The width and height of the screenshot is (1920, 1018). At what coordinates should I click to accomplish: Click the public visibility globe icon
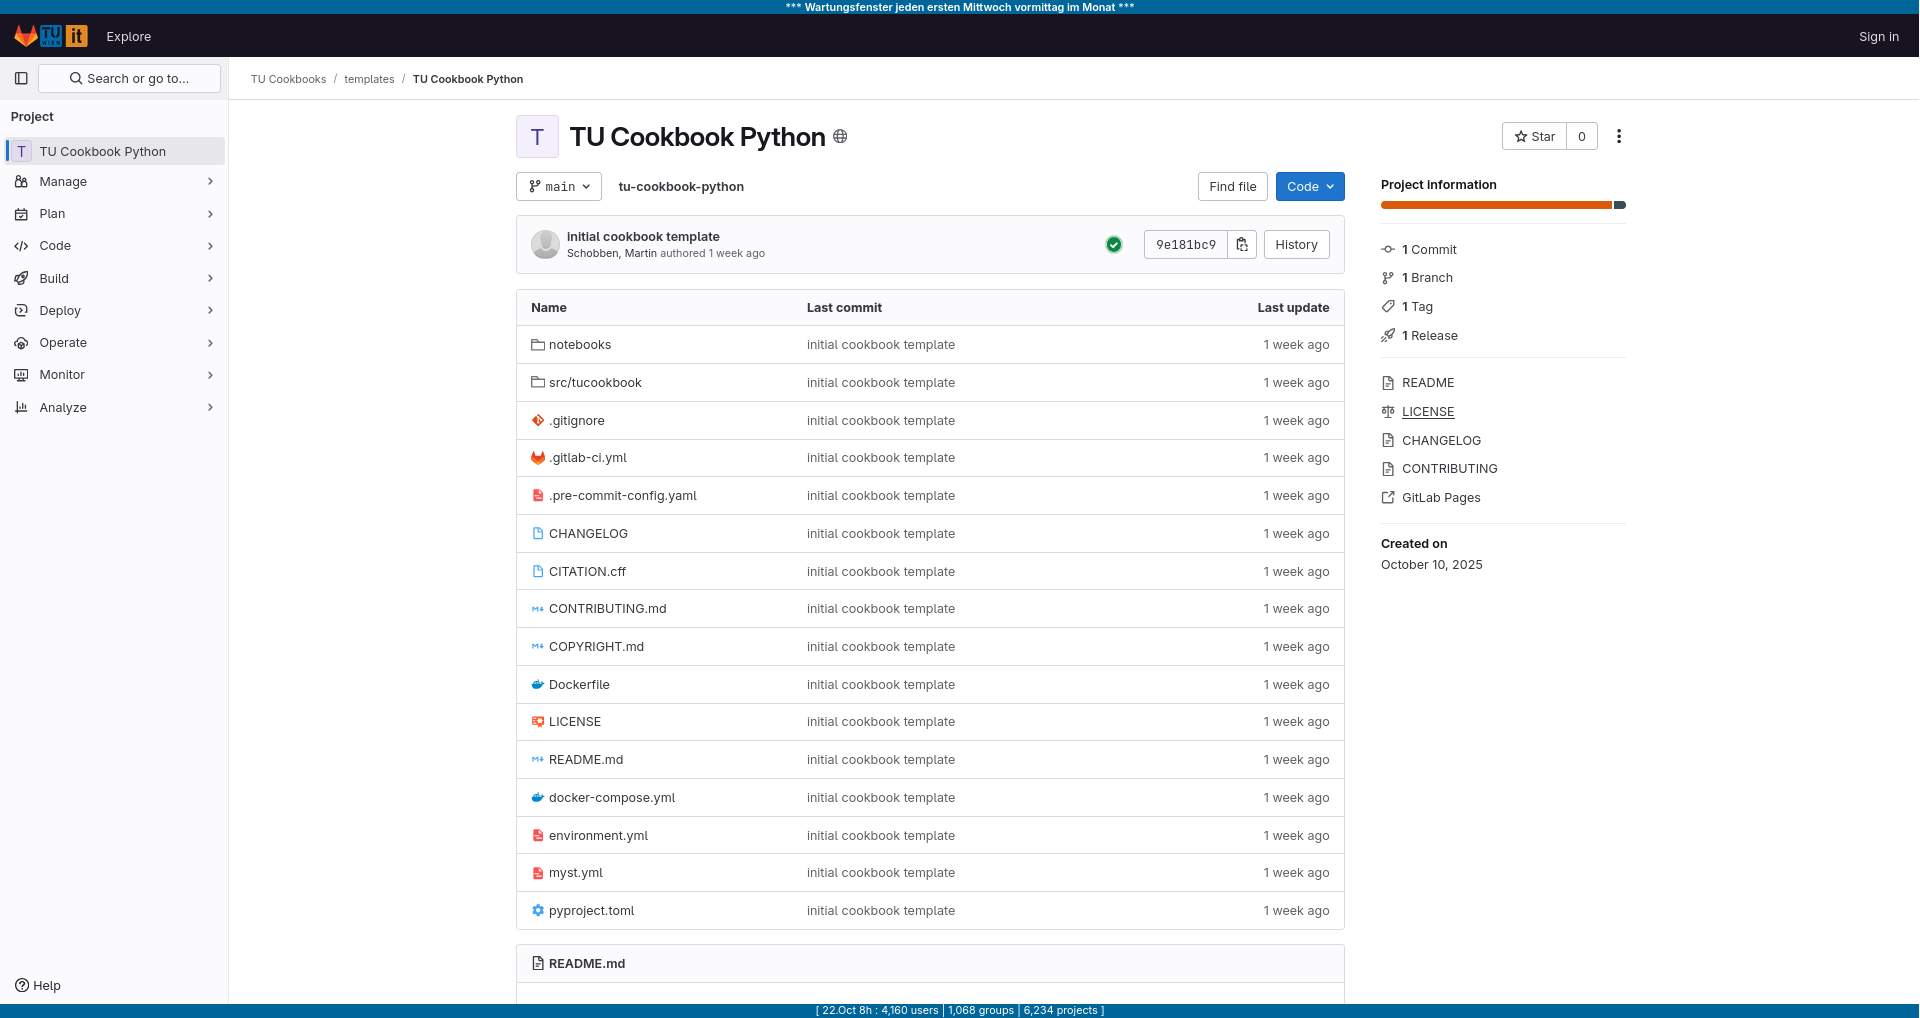[x=840, y=137]
